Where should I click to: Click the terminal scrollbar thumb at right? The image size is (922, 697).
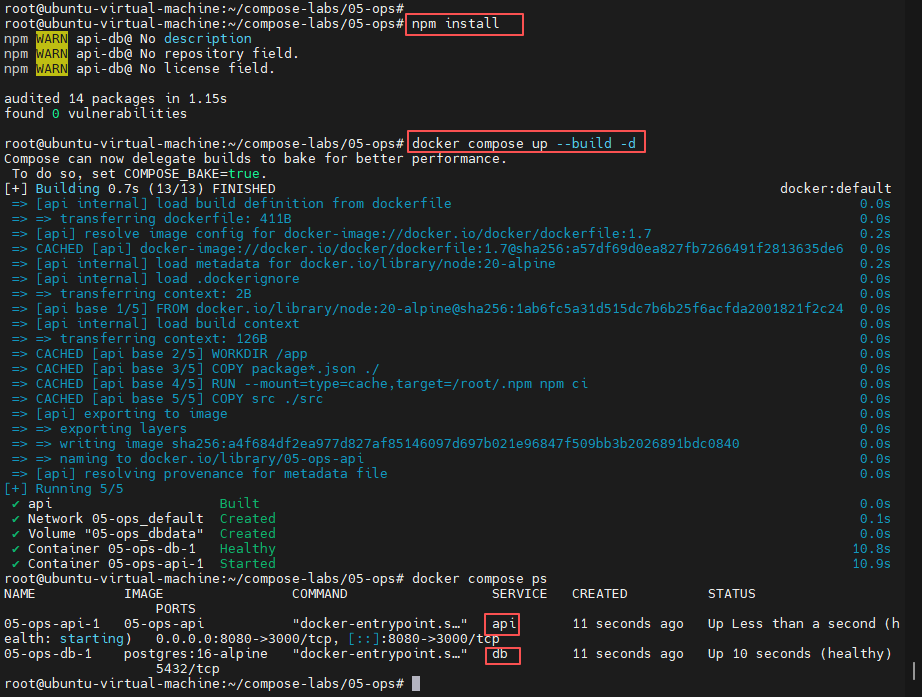[x=913, y=671]
